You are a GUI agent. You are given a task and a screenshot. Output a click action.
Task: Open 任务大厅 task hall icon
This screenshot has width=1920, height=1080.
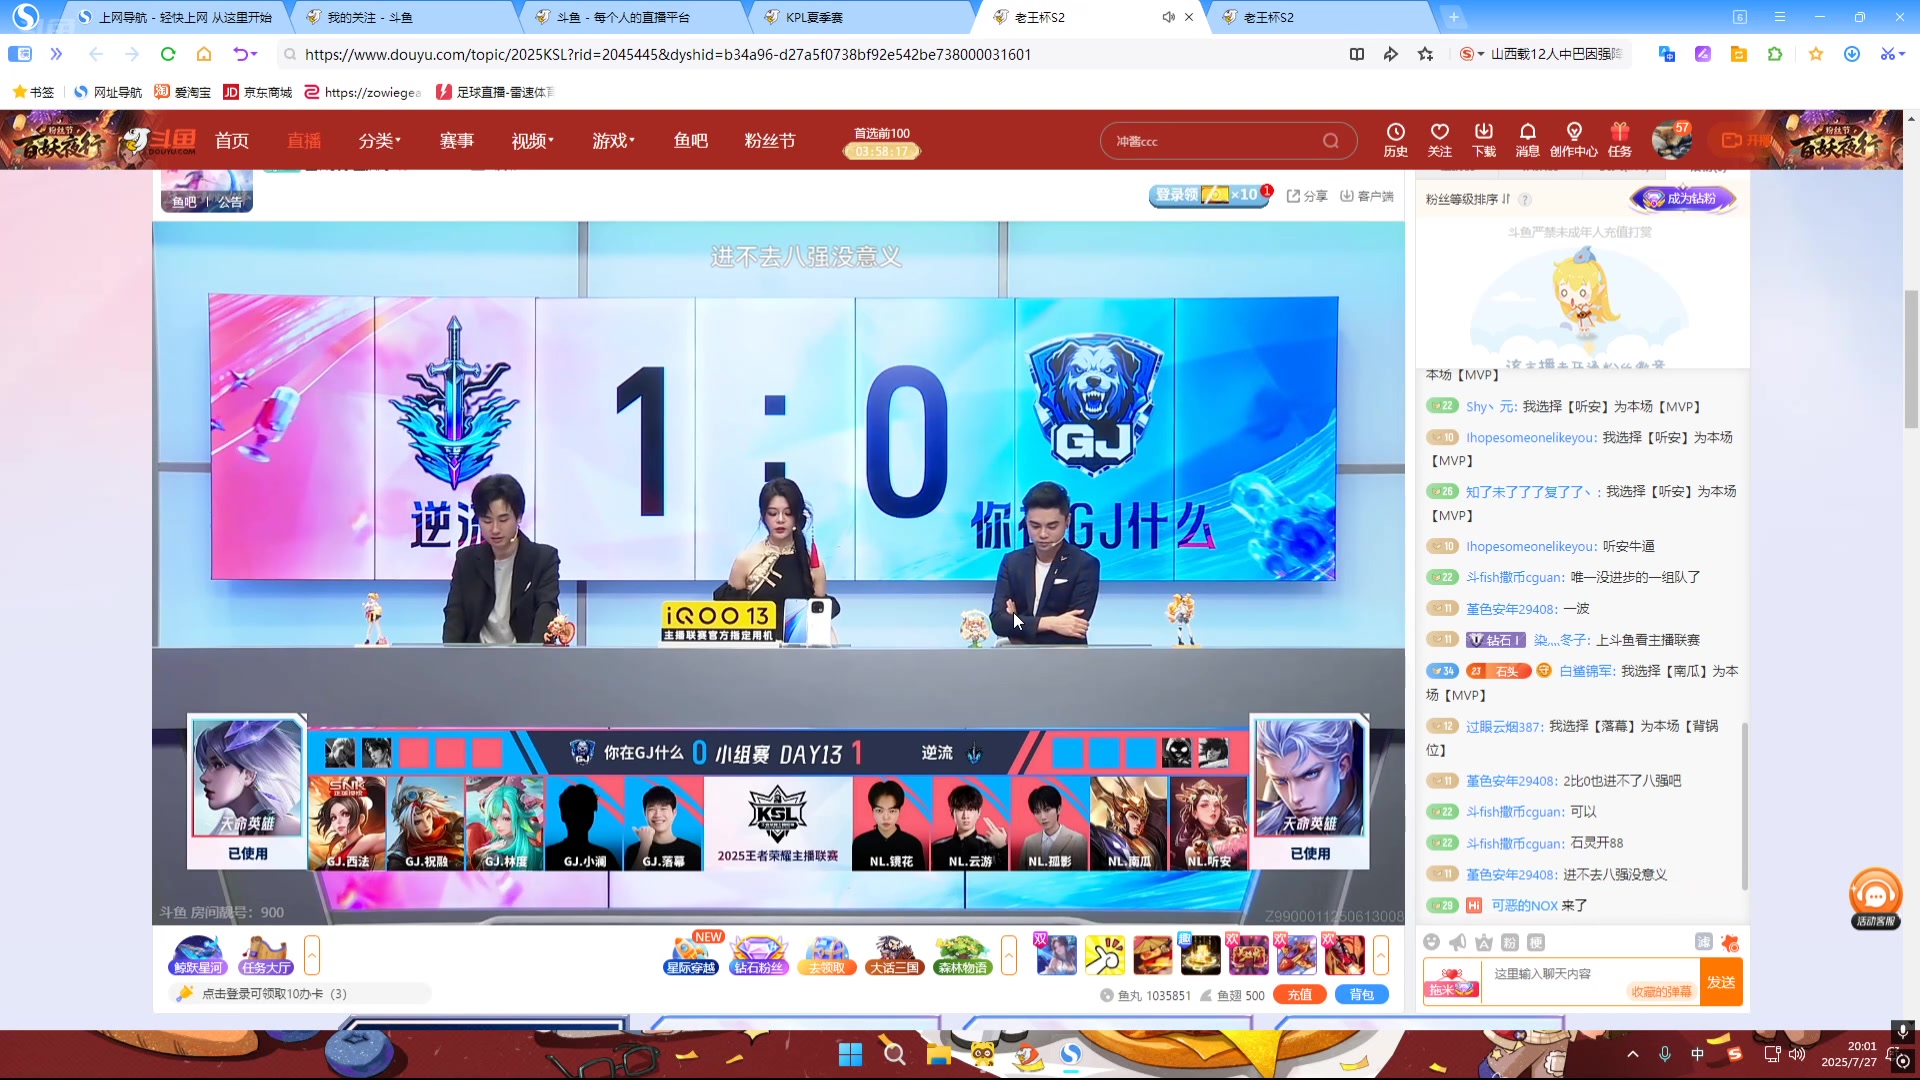click(266, 955)
